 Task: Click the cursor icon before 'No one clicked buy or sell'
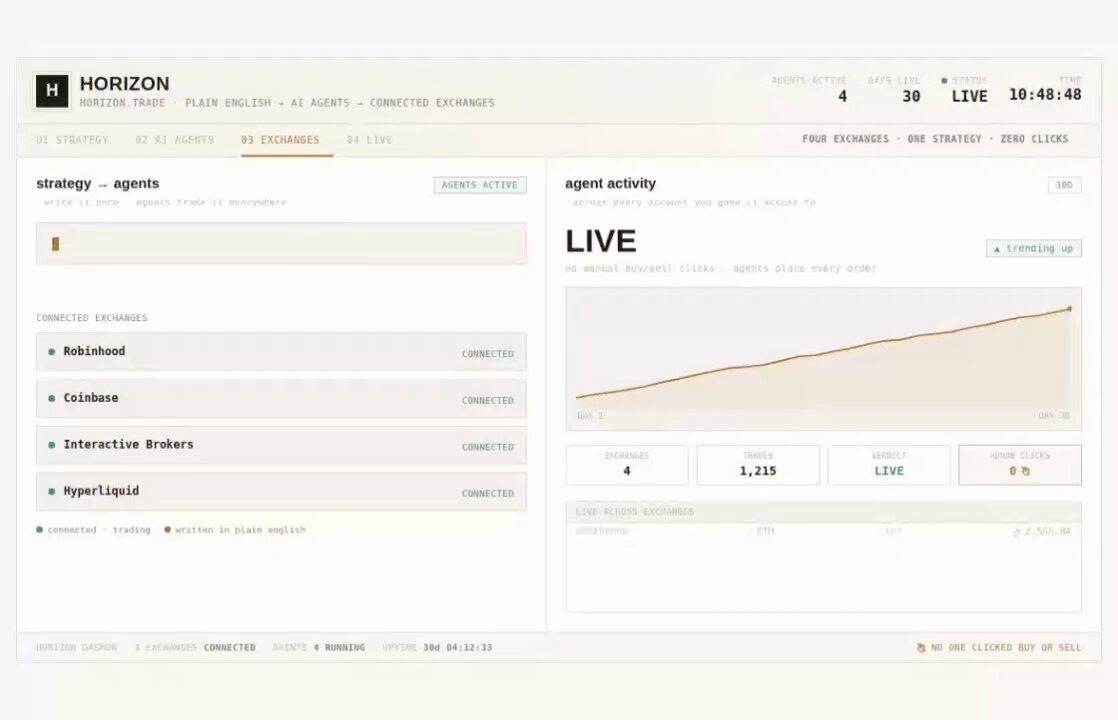point(921,647)
